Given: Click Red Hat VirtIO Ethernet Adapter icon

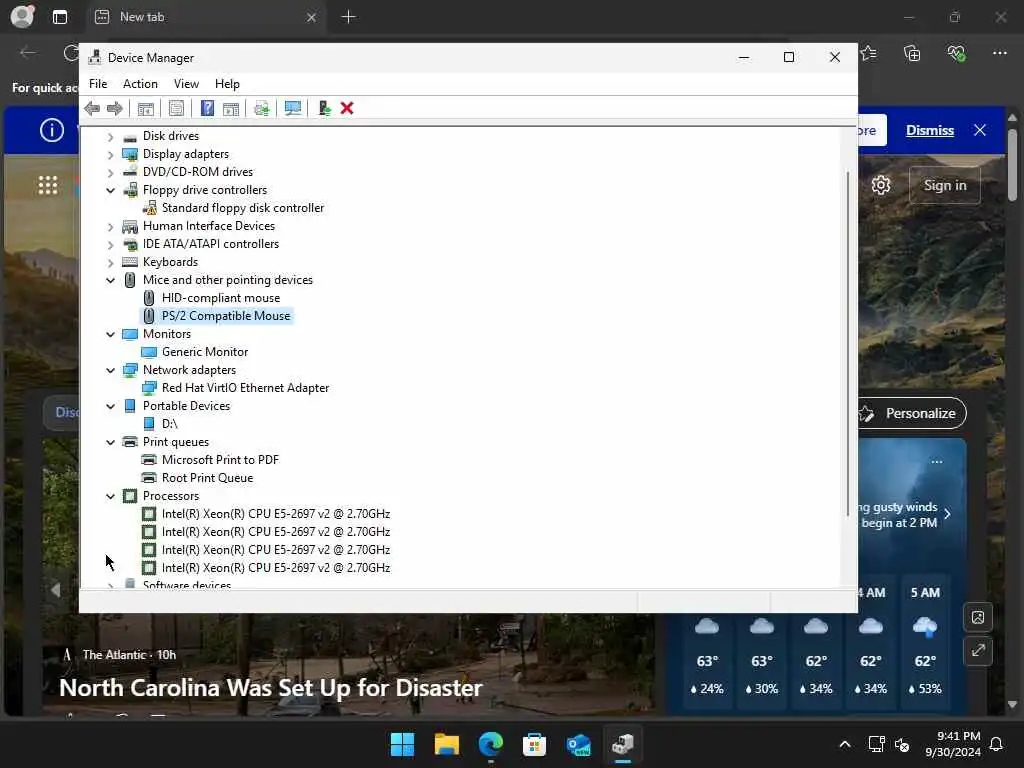Looking at the screenshot, I should pyautogui.click(x=149, y=388).
